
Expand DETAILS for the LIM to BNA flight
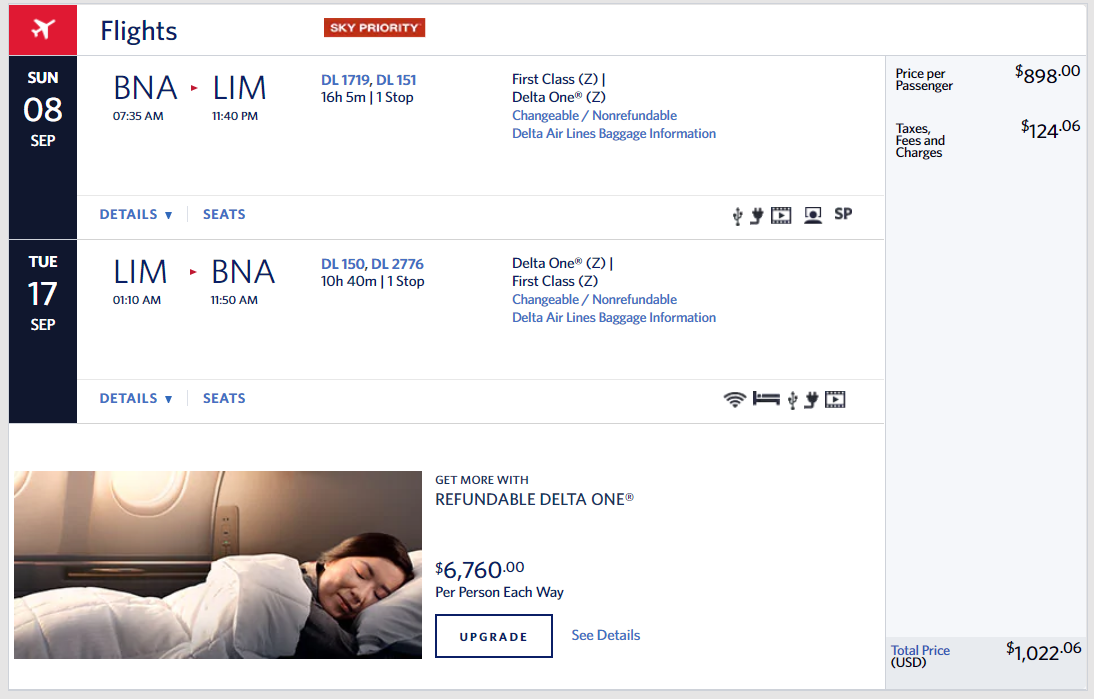(x=136, y=399)
